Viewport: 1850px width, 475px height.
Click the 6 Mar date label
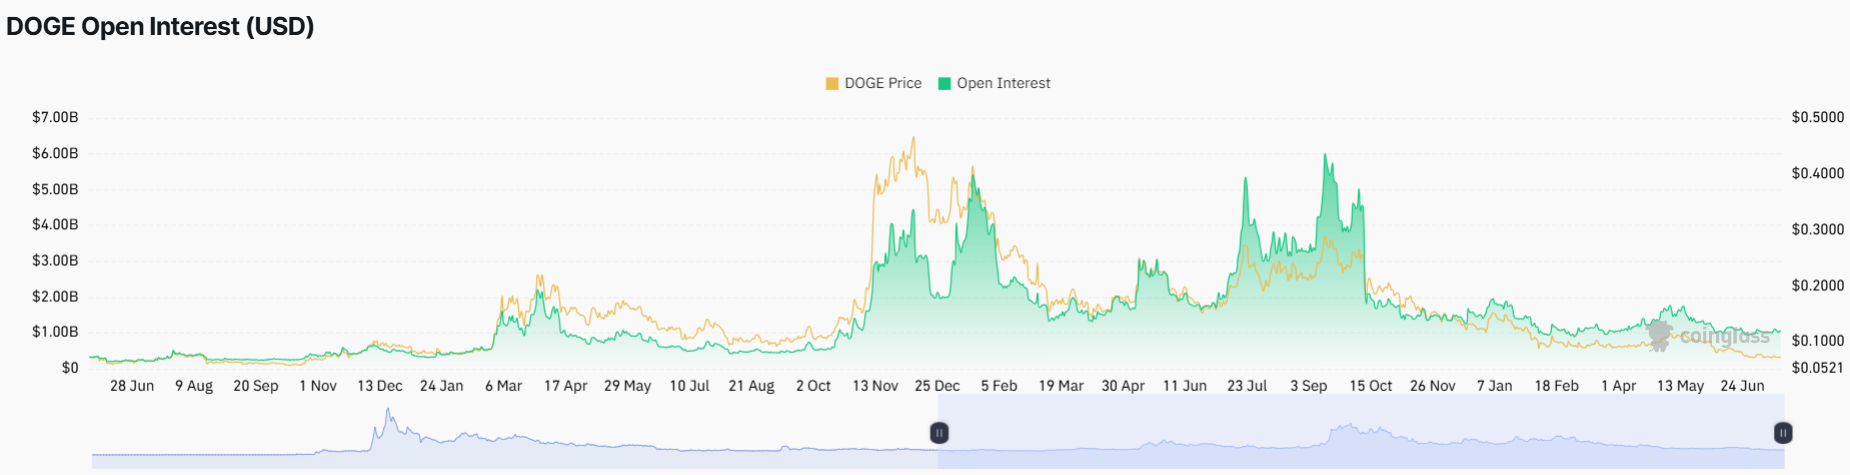[x=504, y=385]
